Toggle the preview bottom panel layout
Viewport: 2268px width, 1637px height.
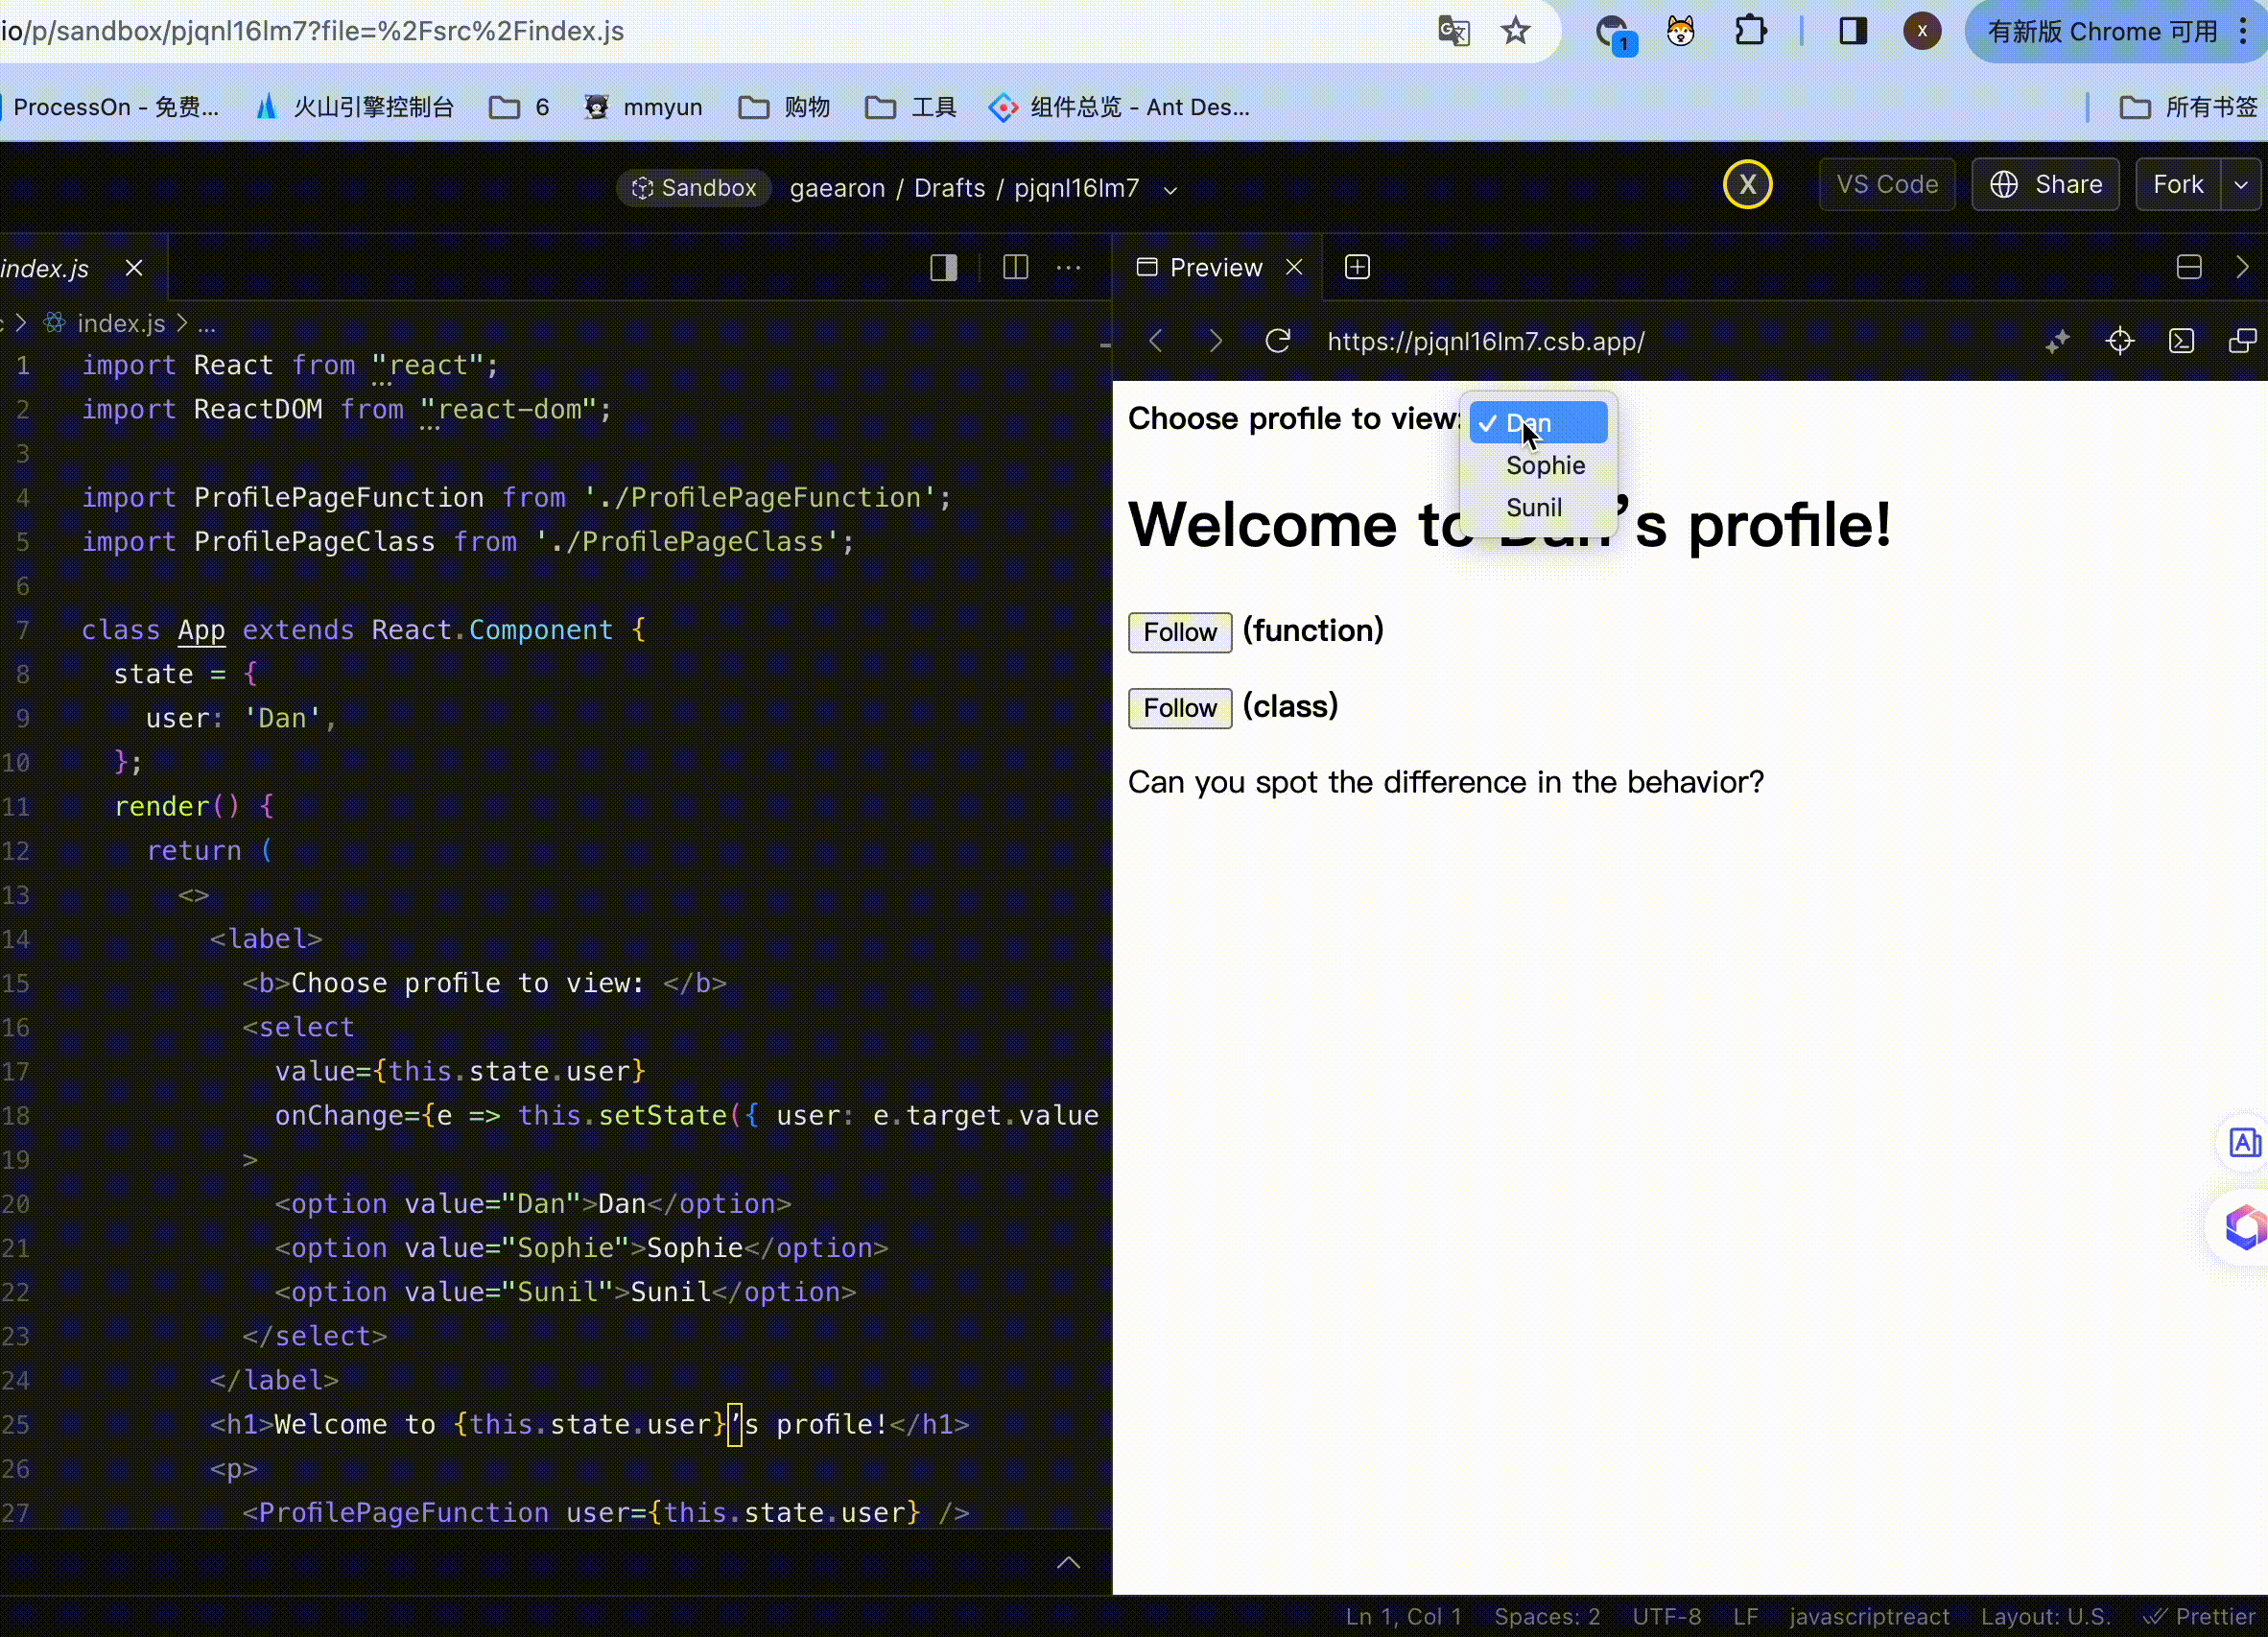click(x=2188, y=267)
